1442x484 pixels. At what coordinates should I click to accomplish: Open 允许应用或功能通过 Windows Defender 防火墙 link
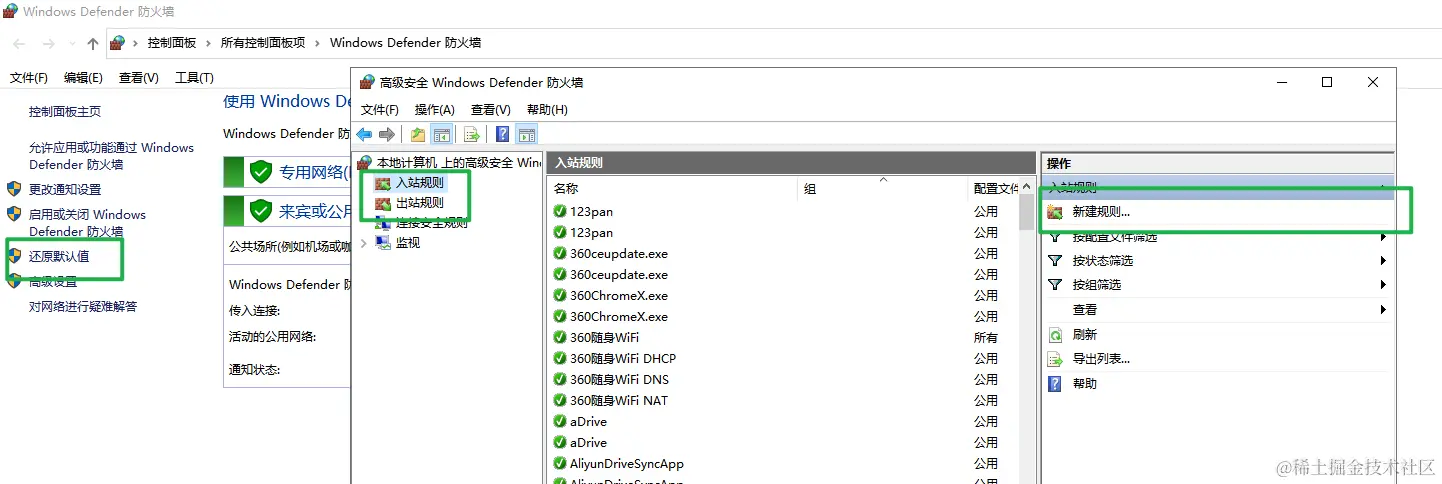point(111,156)
